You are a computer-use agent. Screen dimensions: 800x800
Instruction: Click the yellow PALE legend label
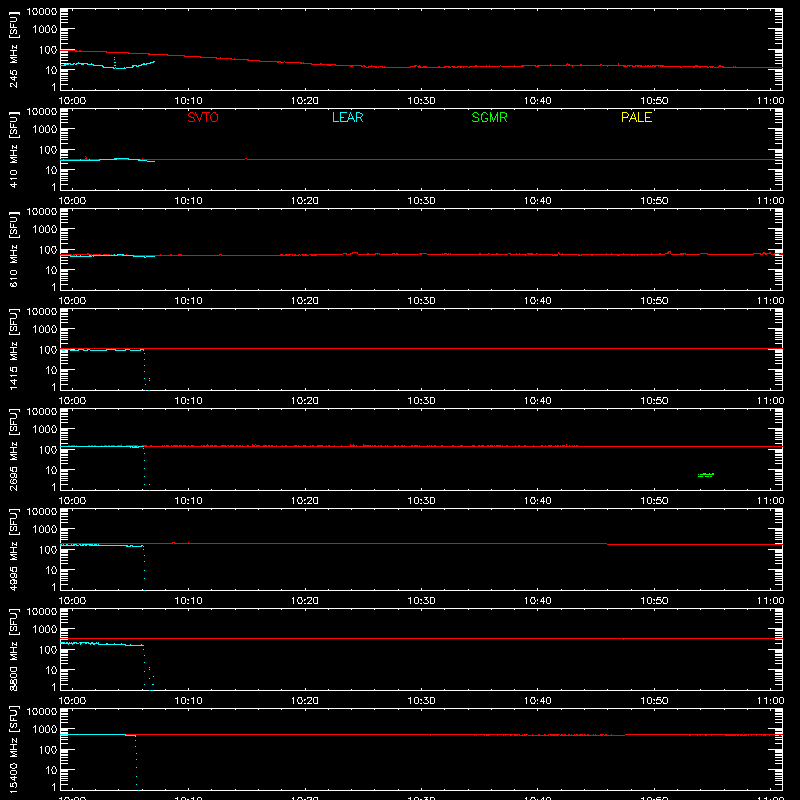[636, 117]
